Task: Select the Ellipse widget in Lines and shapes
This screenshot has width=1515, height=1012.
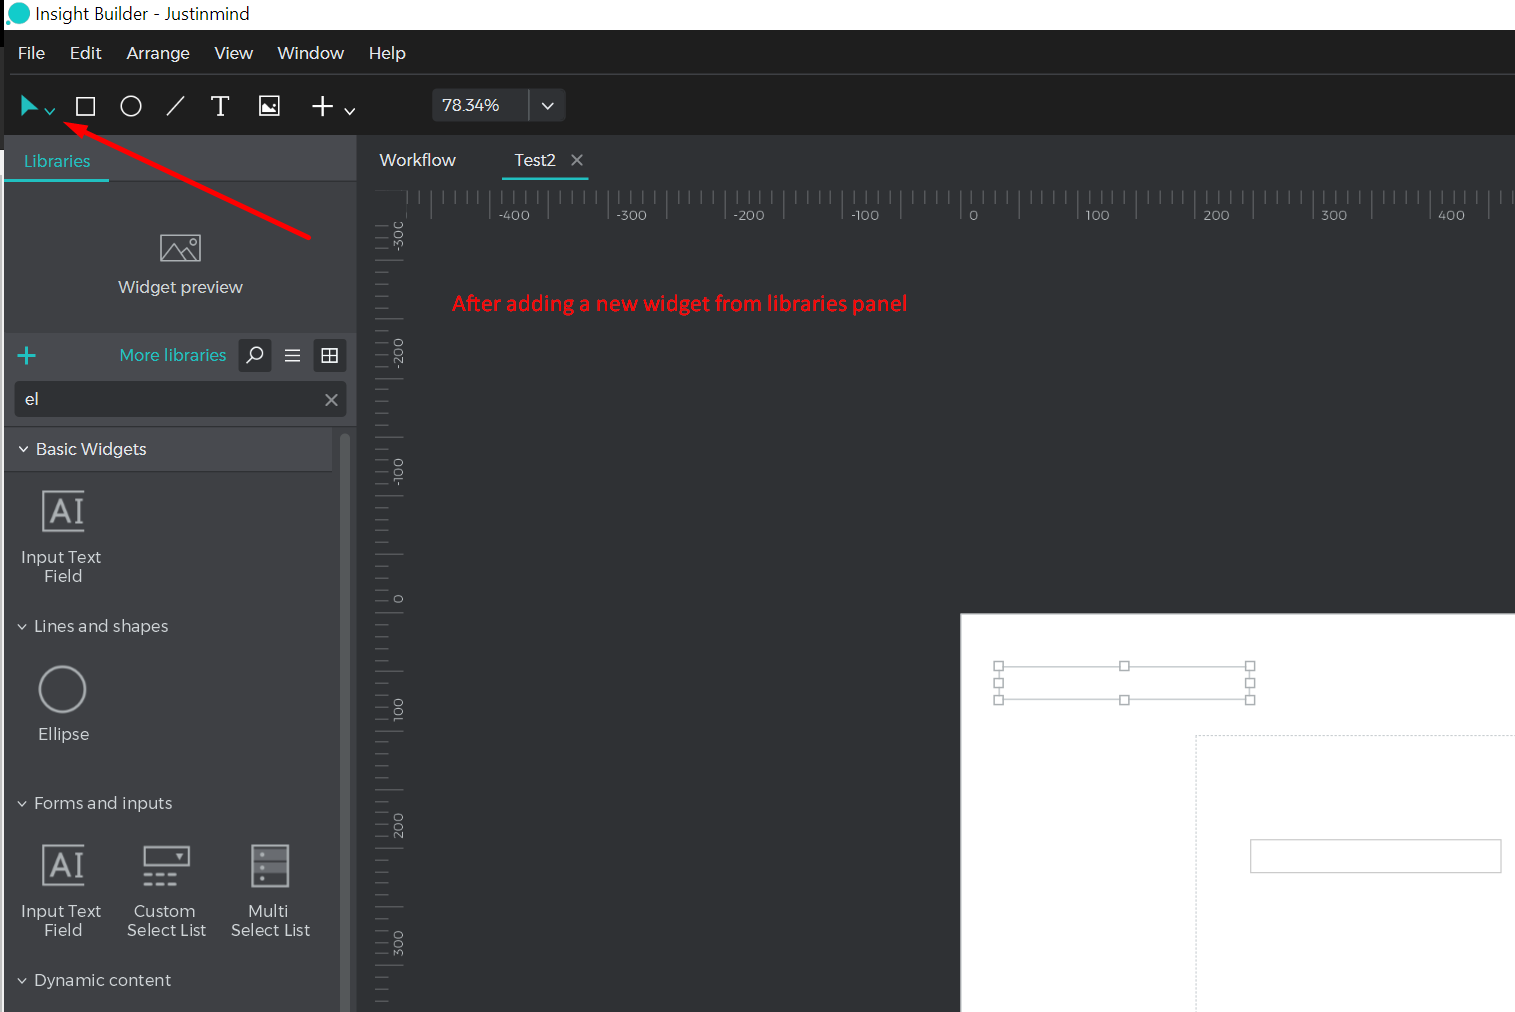Action: (63, 704)
